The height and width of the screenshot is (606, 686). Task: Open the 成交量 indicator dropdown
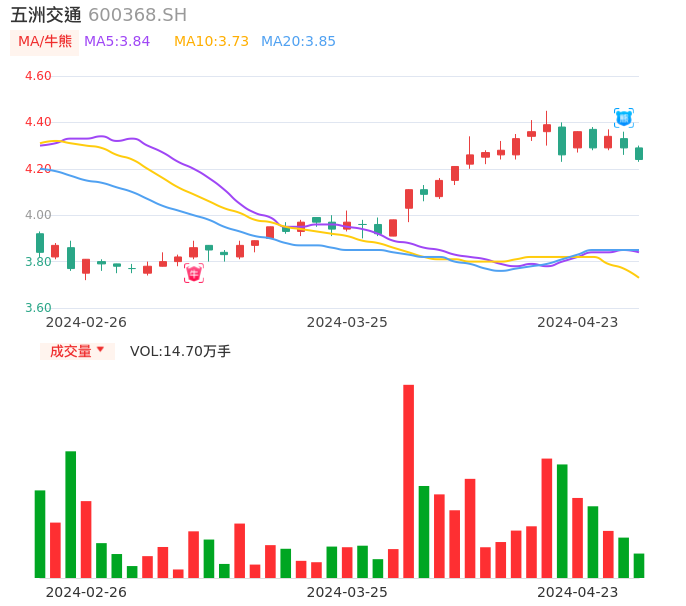pyautogui.click(x=77, y=351)
